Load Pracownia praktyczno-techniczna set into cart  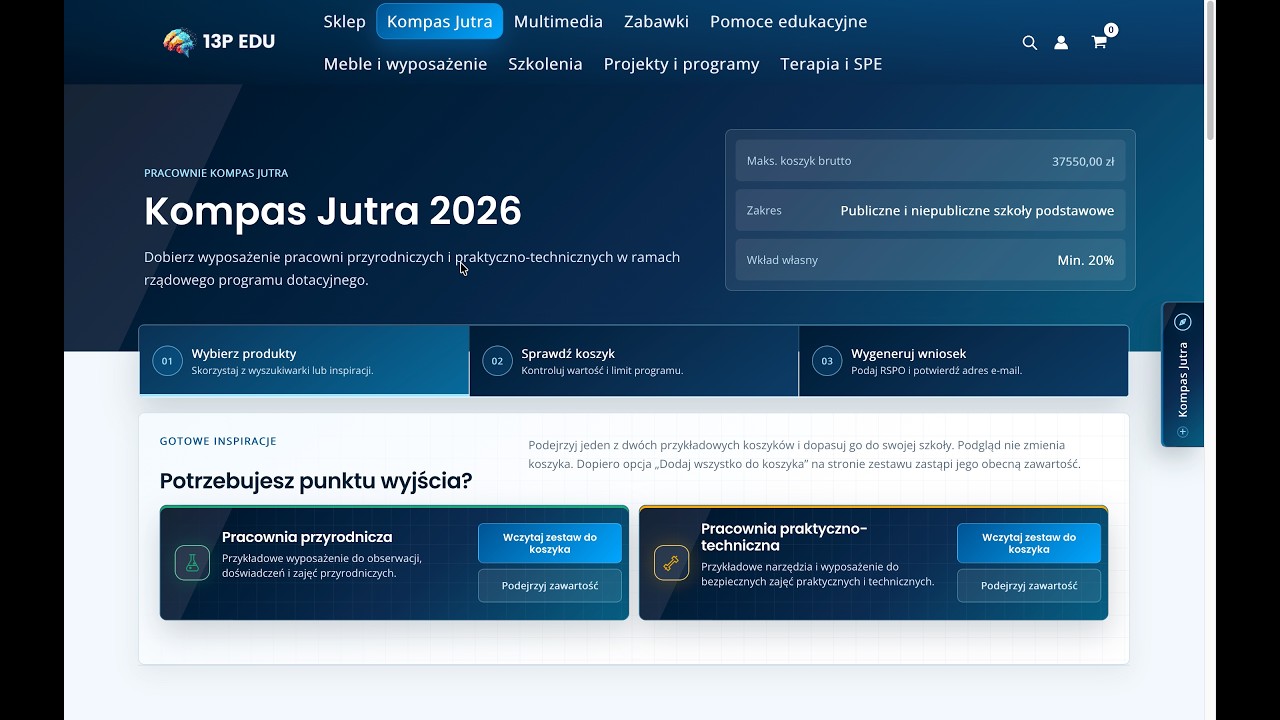[1029, 543]
